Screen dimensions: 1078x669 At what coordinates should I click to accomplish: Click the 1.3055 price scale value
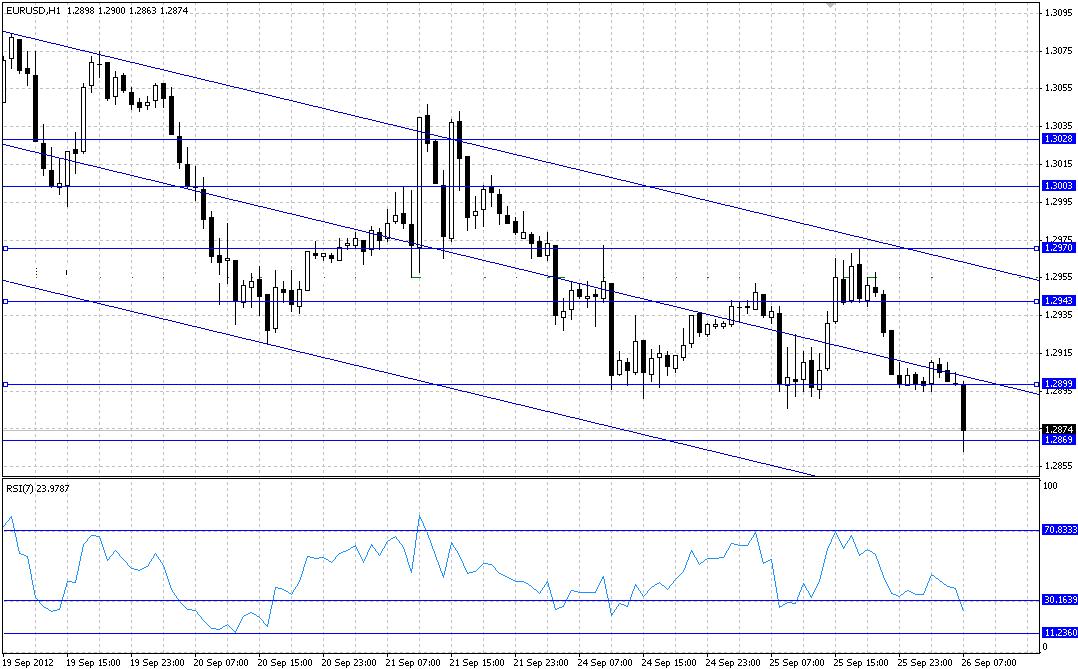tap(1059, 87)
